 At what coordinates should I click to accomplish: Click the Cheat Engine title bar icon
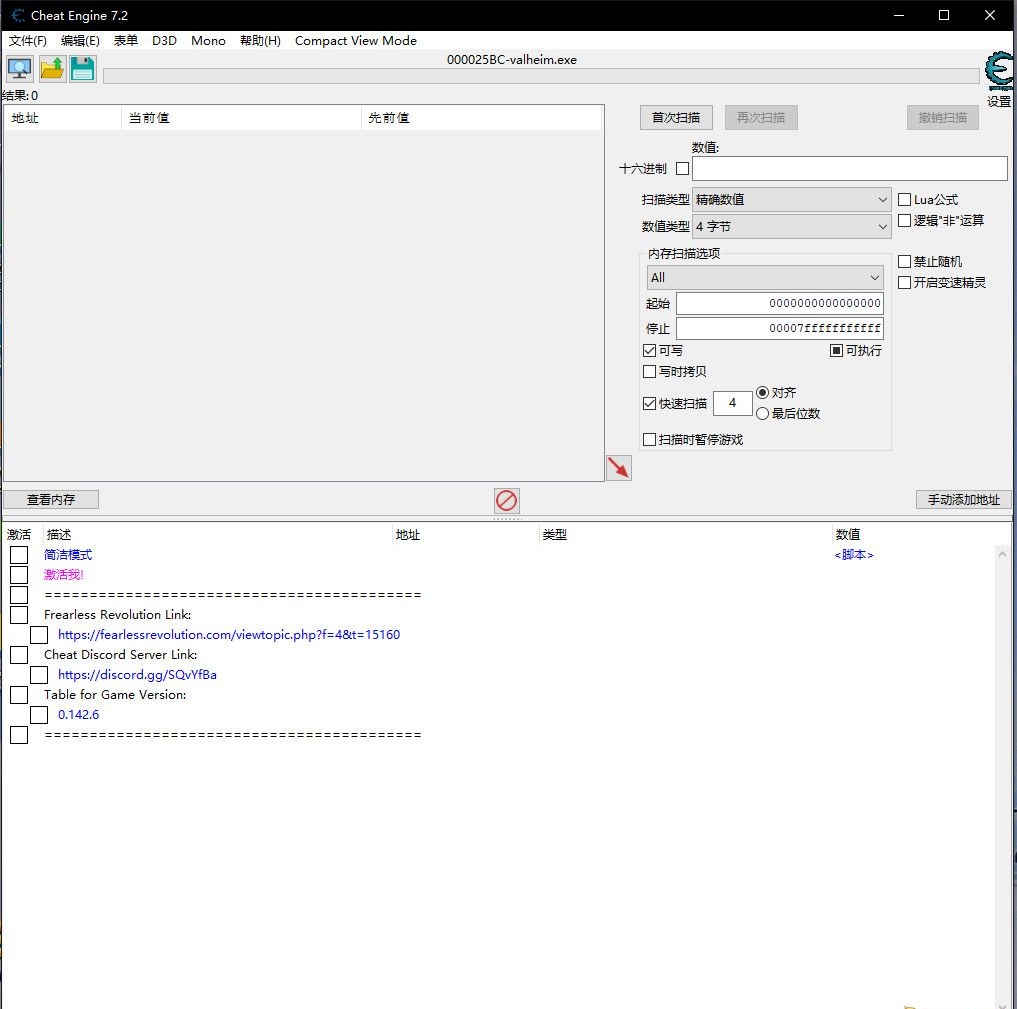[17, 16]
